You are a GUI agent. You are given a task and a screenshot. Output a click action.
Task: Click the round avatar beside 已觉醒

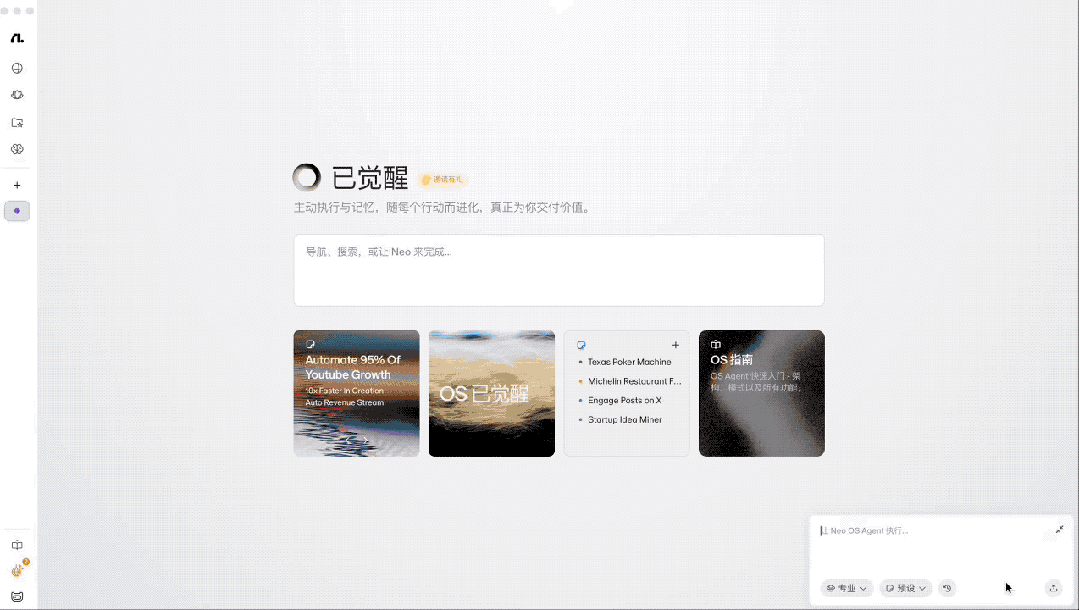[x=305, y=177]
